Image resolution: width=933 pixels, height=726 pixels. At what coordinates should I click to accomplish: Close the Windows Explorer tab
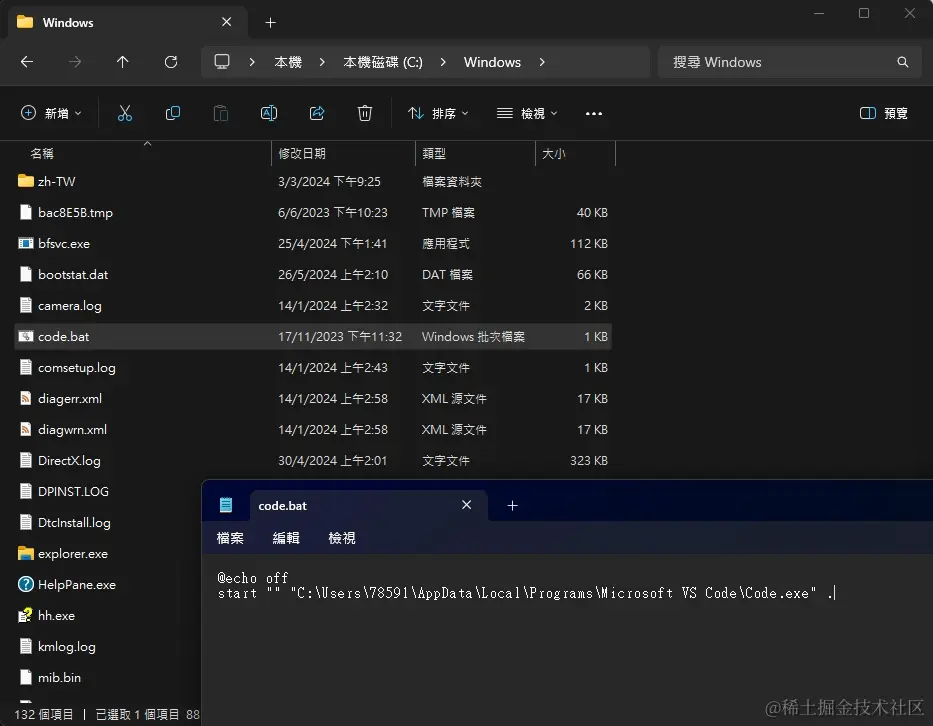pyautogui.click(x=227, y=22)
